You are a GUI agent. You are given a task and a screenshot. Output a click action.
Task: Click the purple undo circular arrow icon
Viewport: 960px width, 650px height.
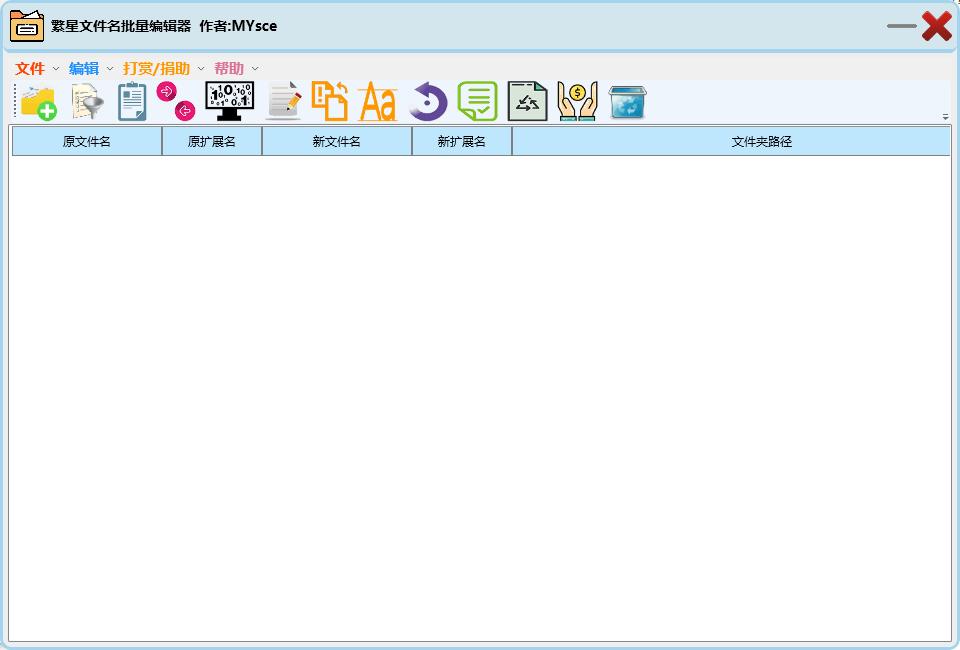pos(429,102)
